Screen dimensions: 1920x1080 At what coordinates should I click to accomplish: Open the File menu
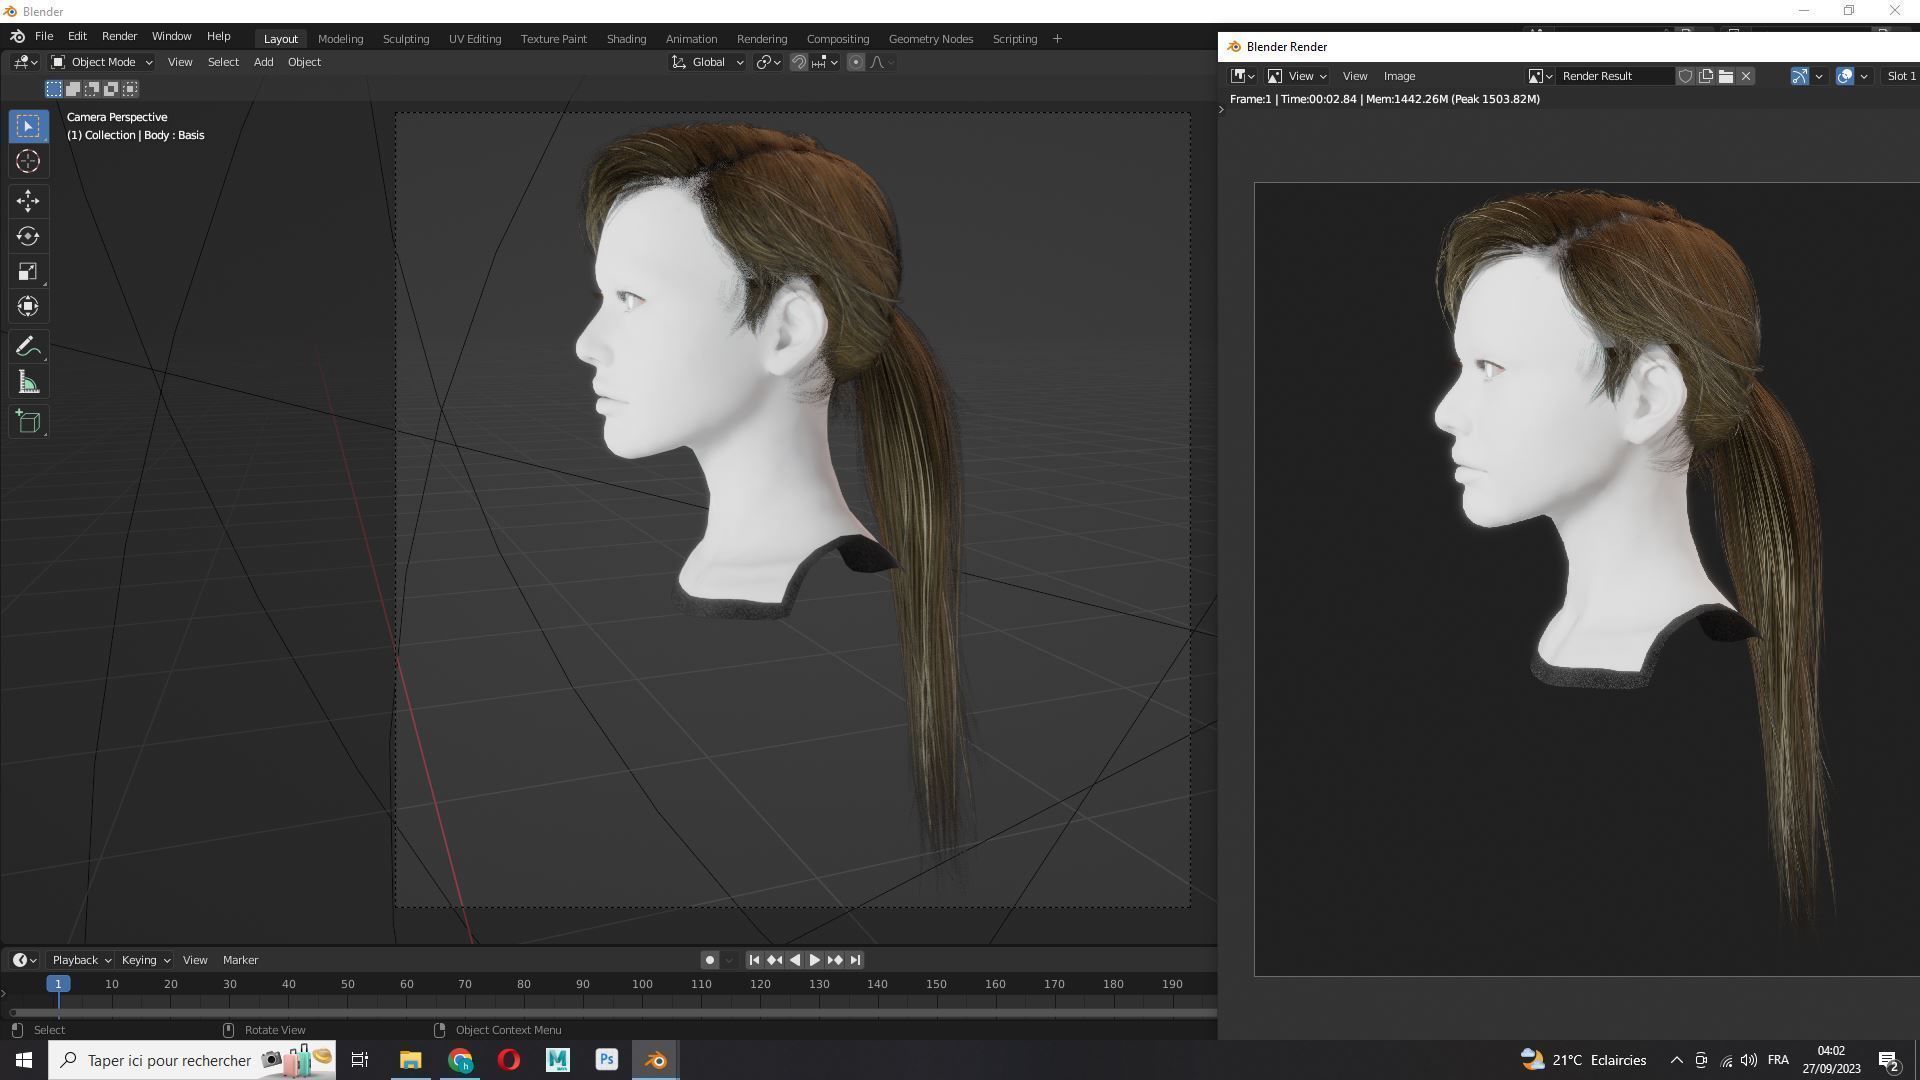click(44, 36)
